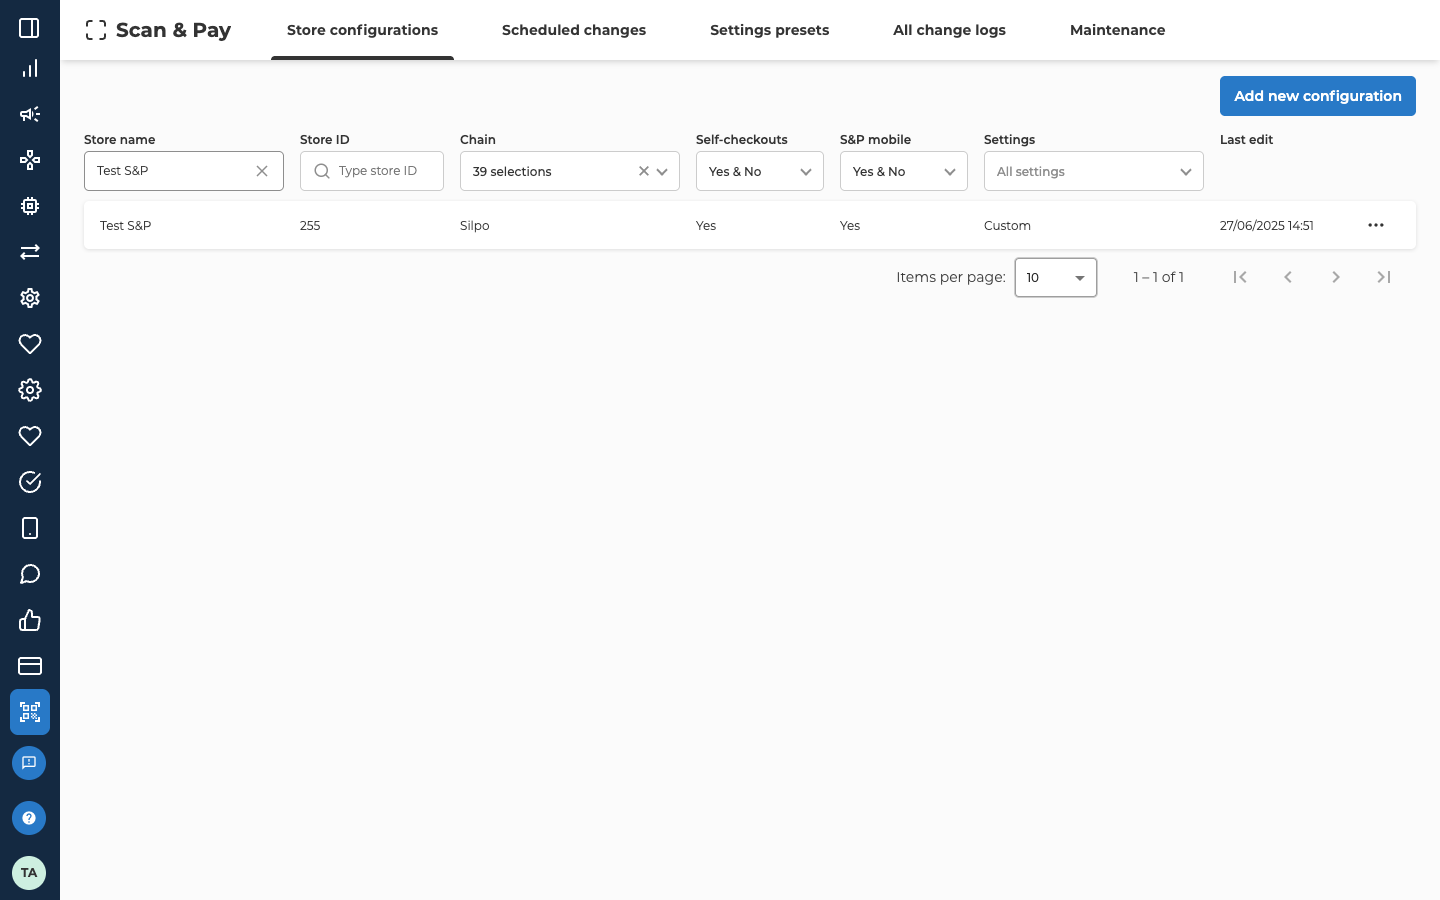
Task: Select the store ID 255 cell
Action: click(x=310, y=225)
